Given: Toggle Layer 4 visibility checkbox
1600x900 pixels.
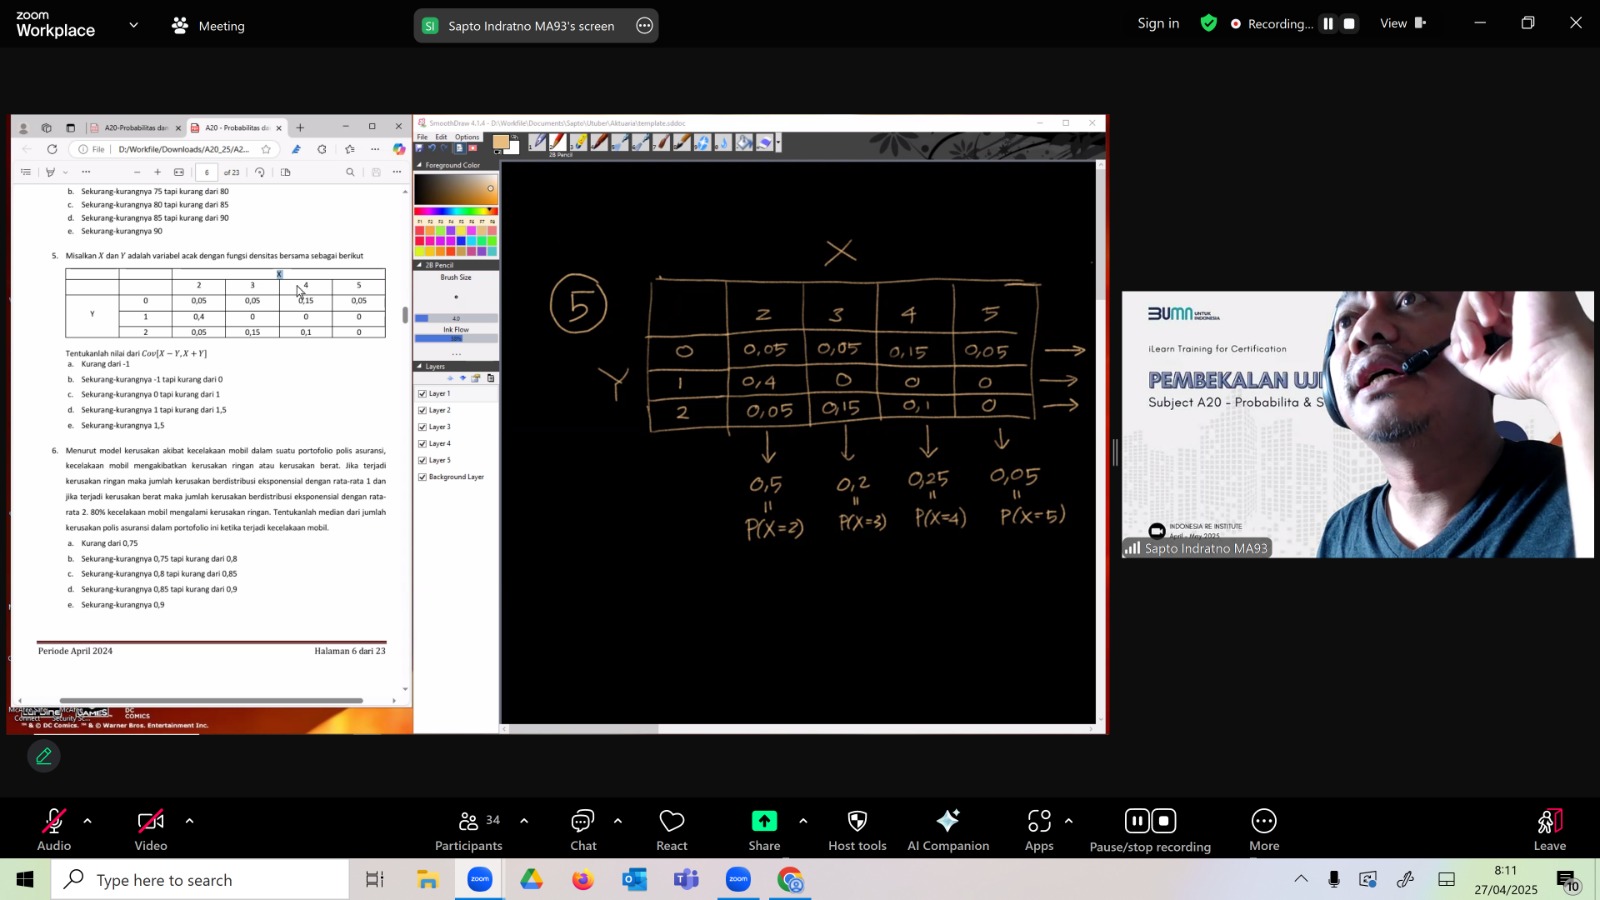Looking at the screenshot, I should coord(422,444).
